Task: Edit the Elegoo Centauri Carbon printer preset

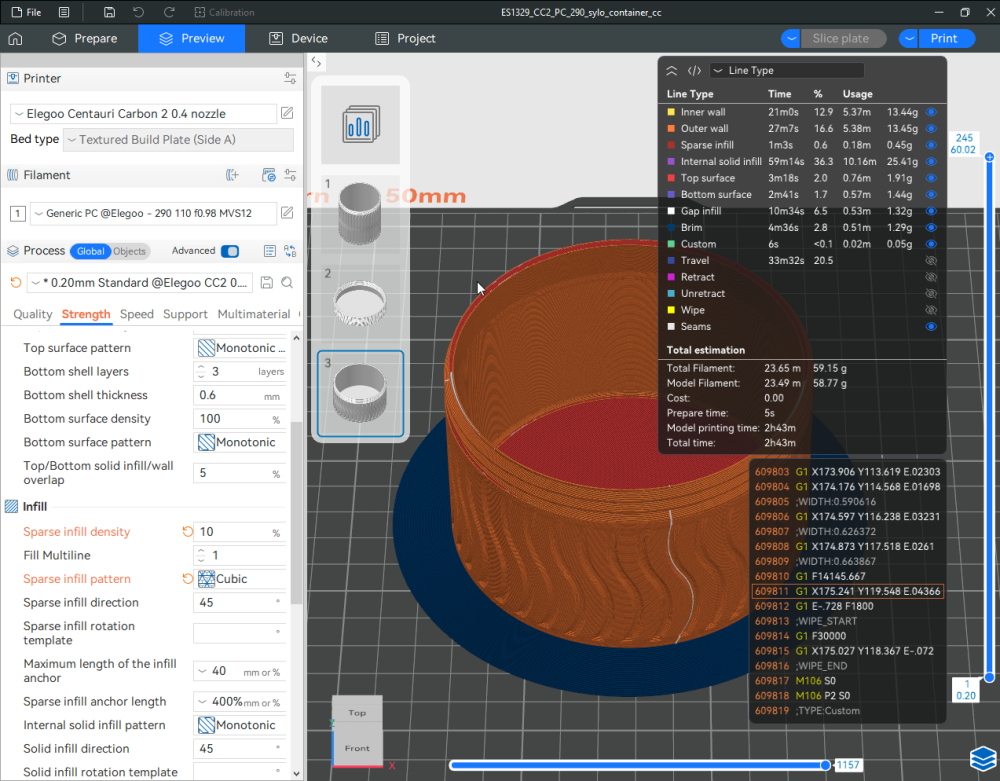Action: pos(287,113)
